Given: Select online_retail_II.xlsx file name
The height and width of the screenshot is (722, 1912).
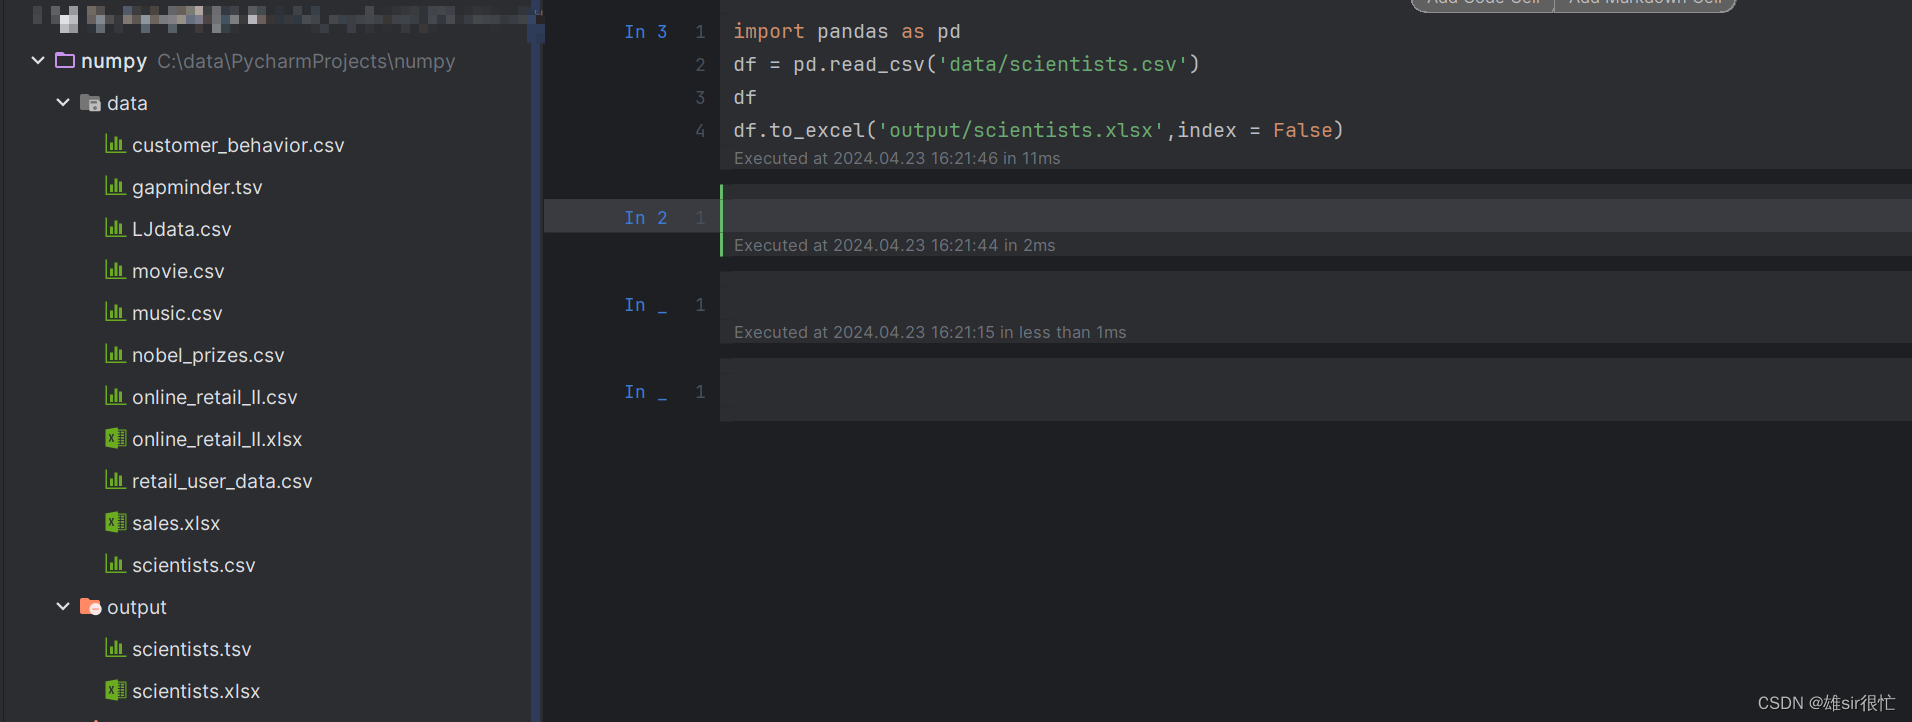Looking at the screenshot, I should tap(217, 439).
